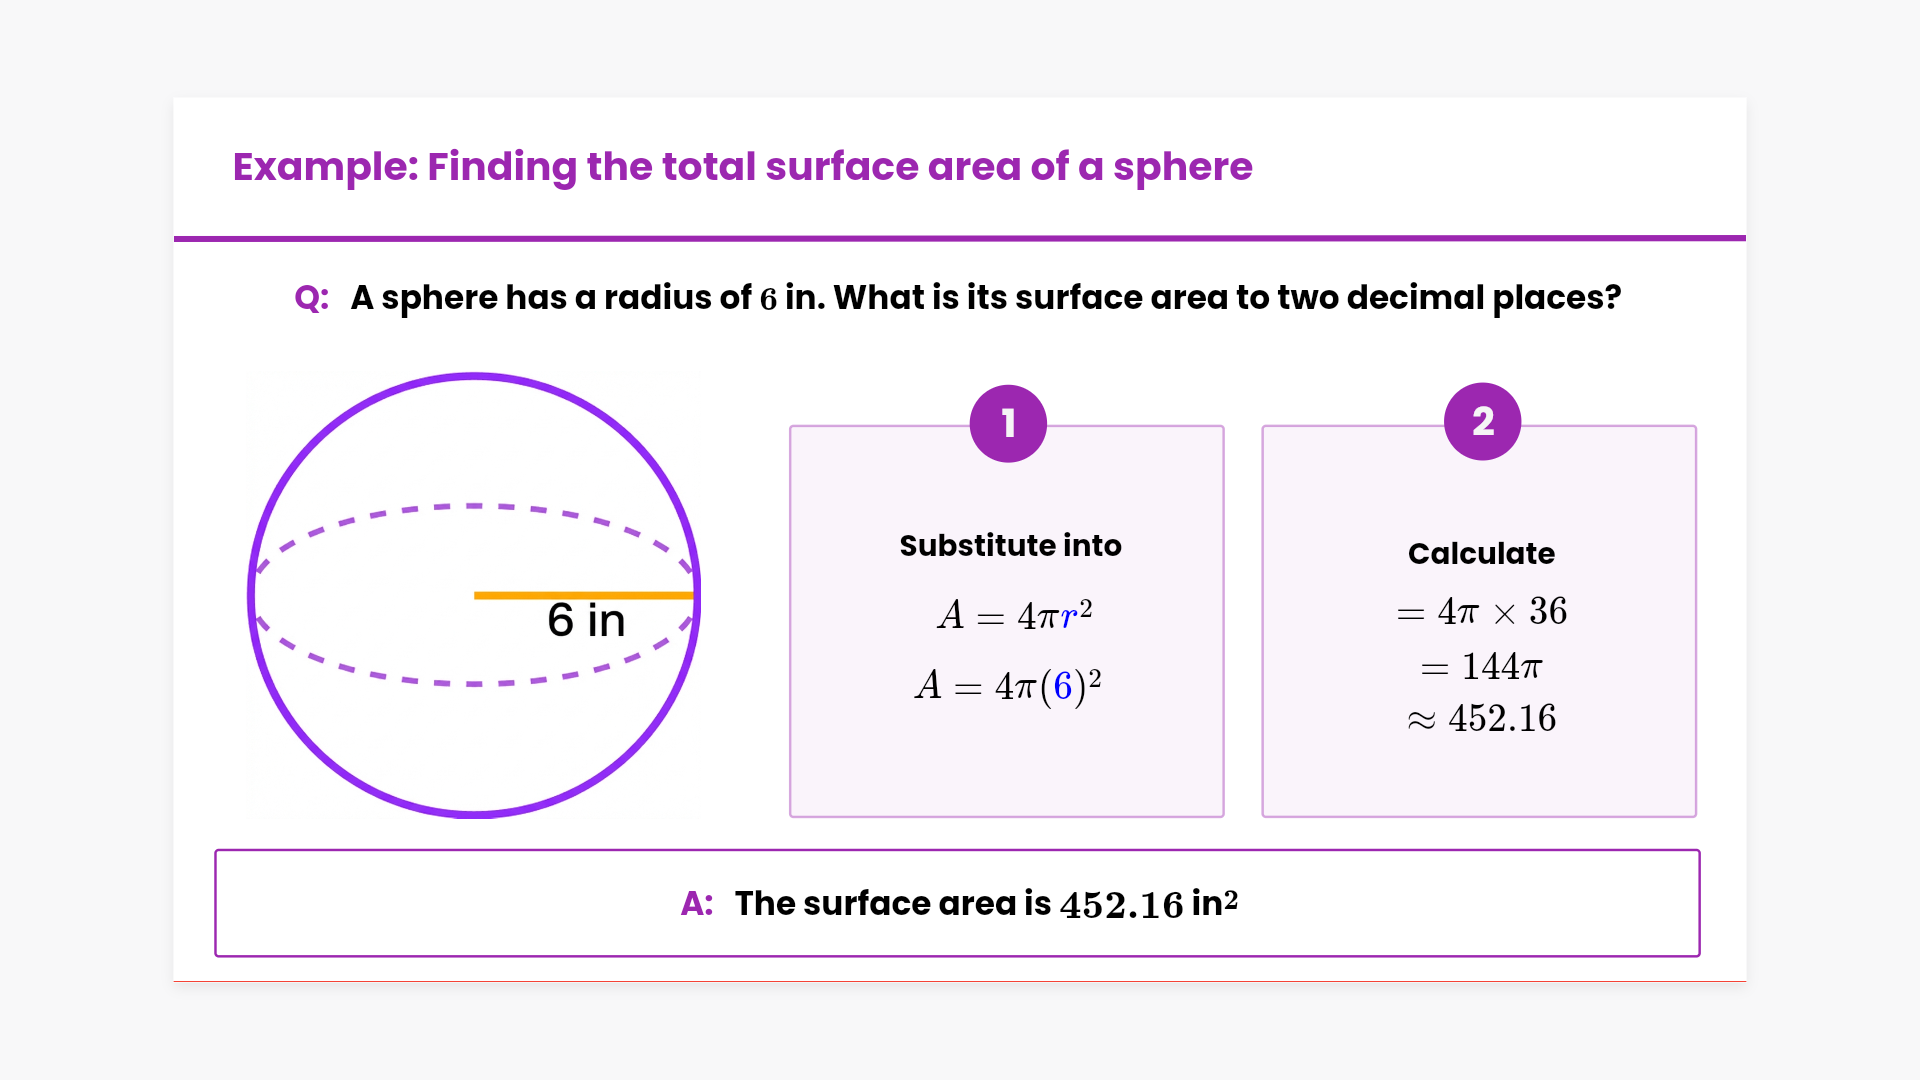Click the question text about radius 6 in
Screen dimensions: 1920x1080
pyautogui.click(x=985, y=298)
